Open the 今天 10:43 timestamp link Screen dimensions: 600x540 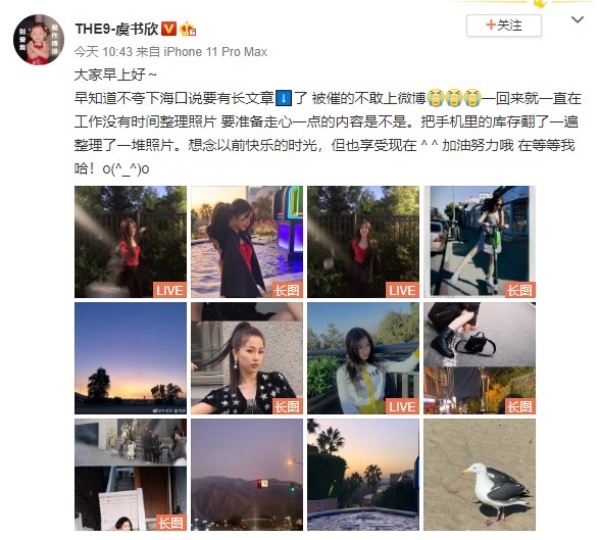103,52
